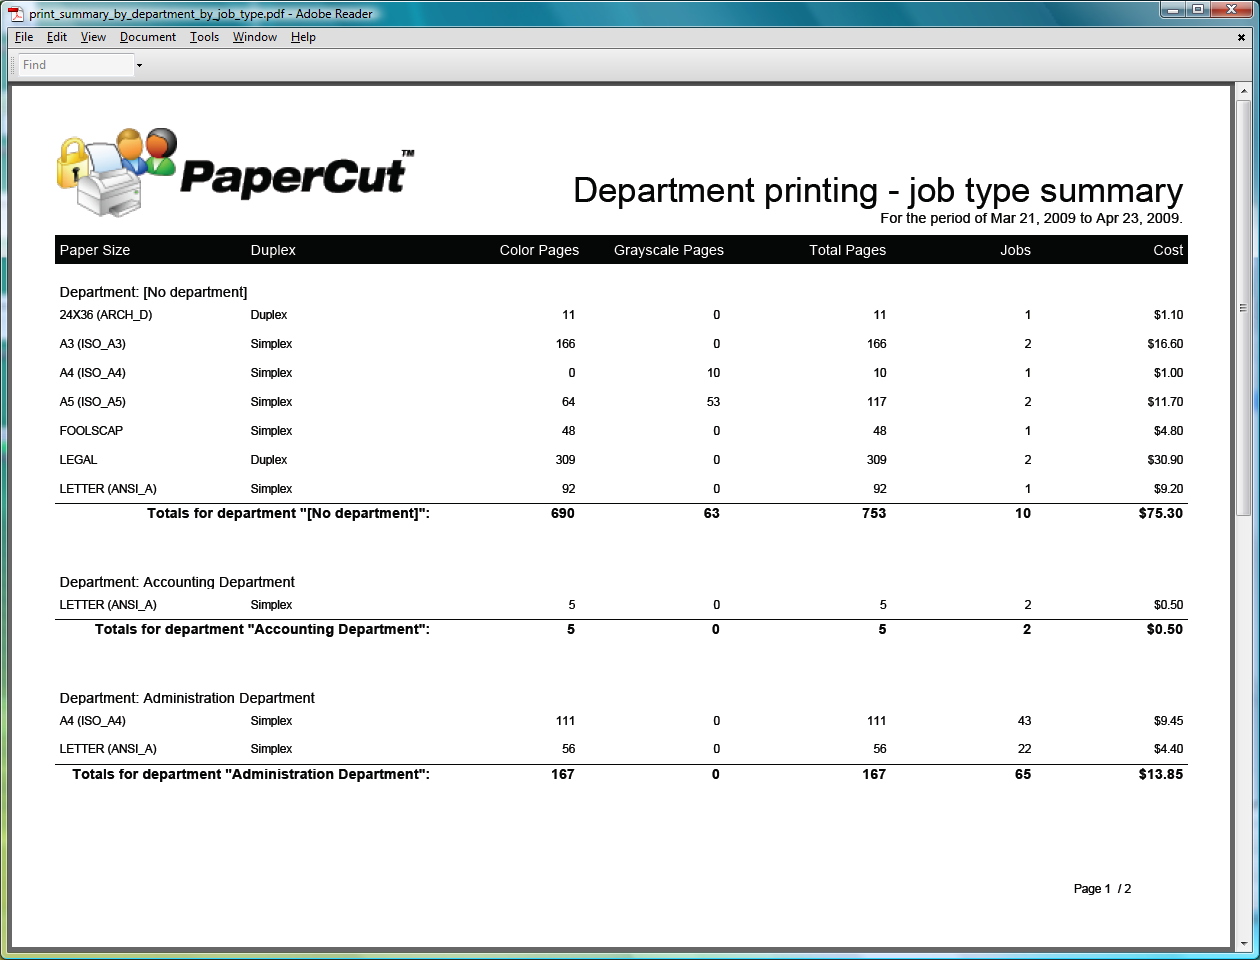Close the Adobe Reader window

tap(1231, 10)
